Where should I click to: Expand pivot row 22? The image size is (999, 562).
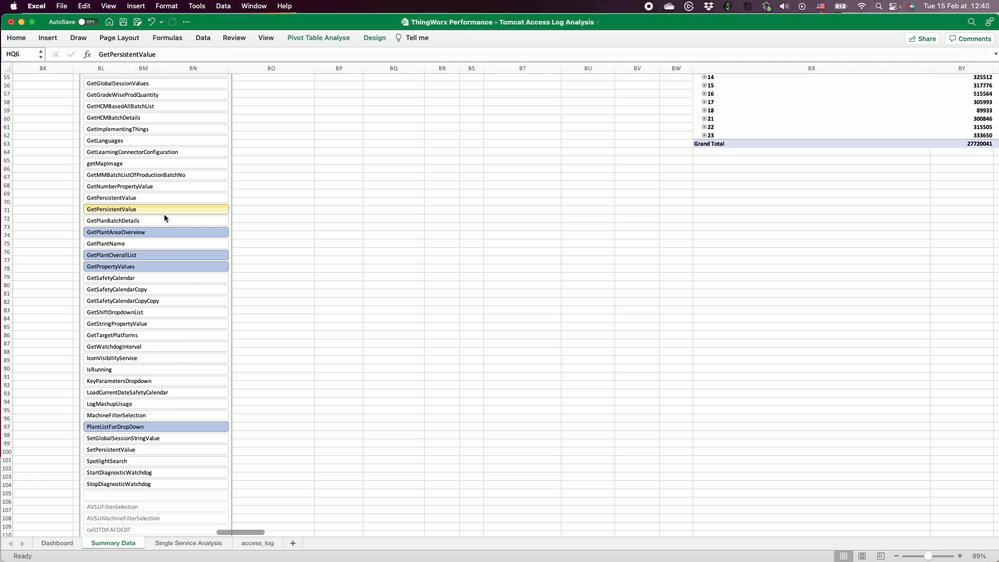(704, 127)
